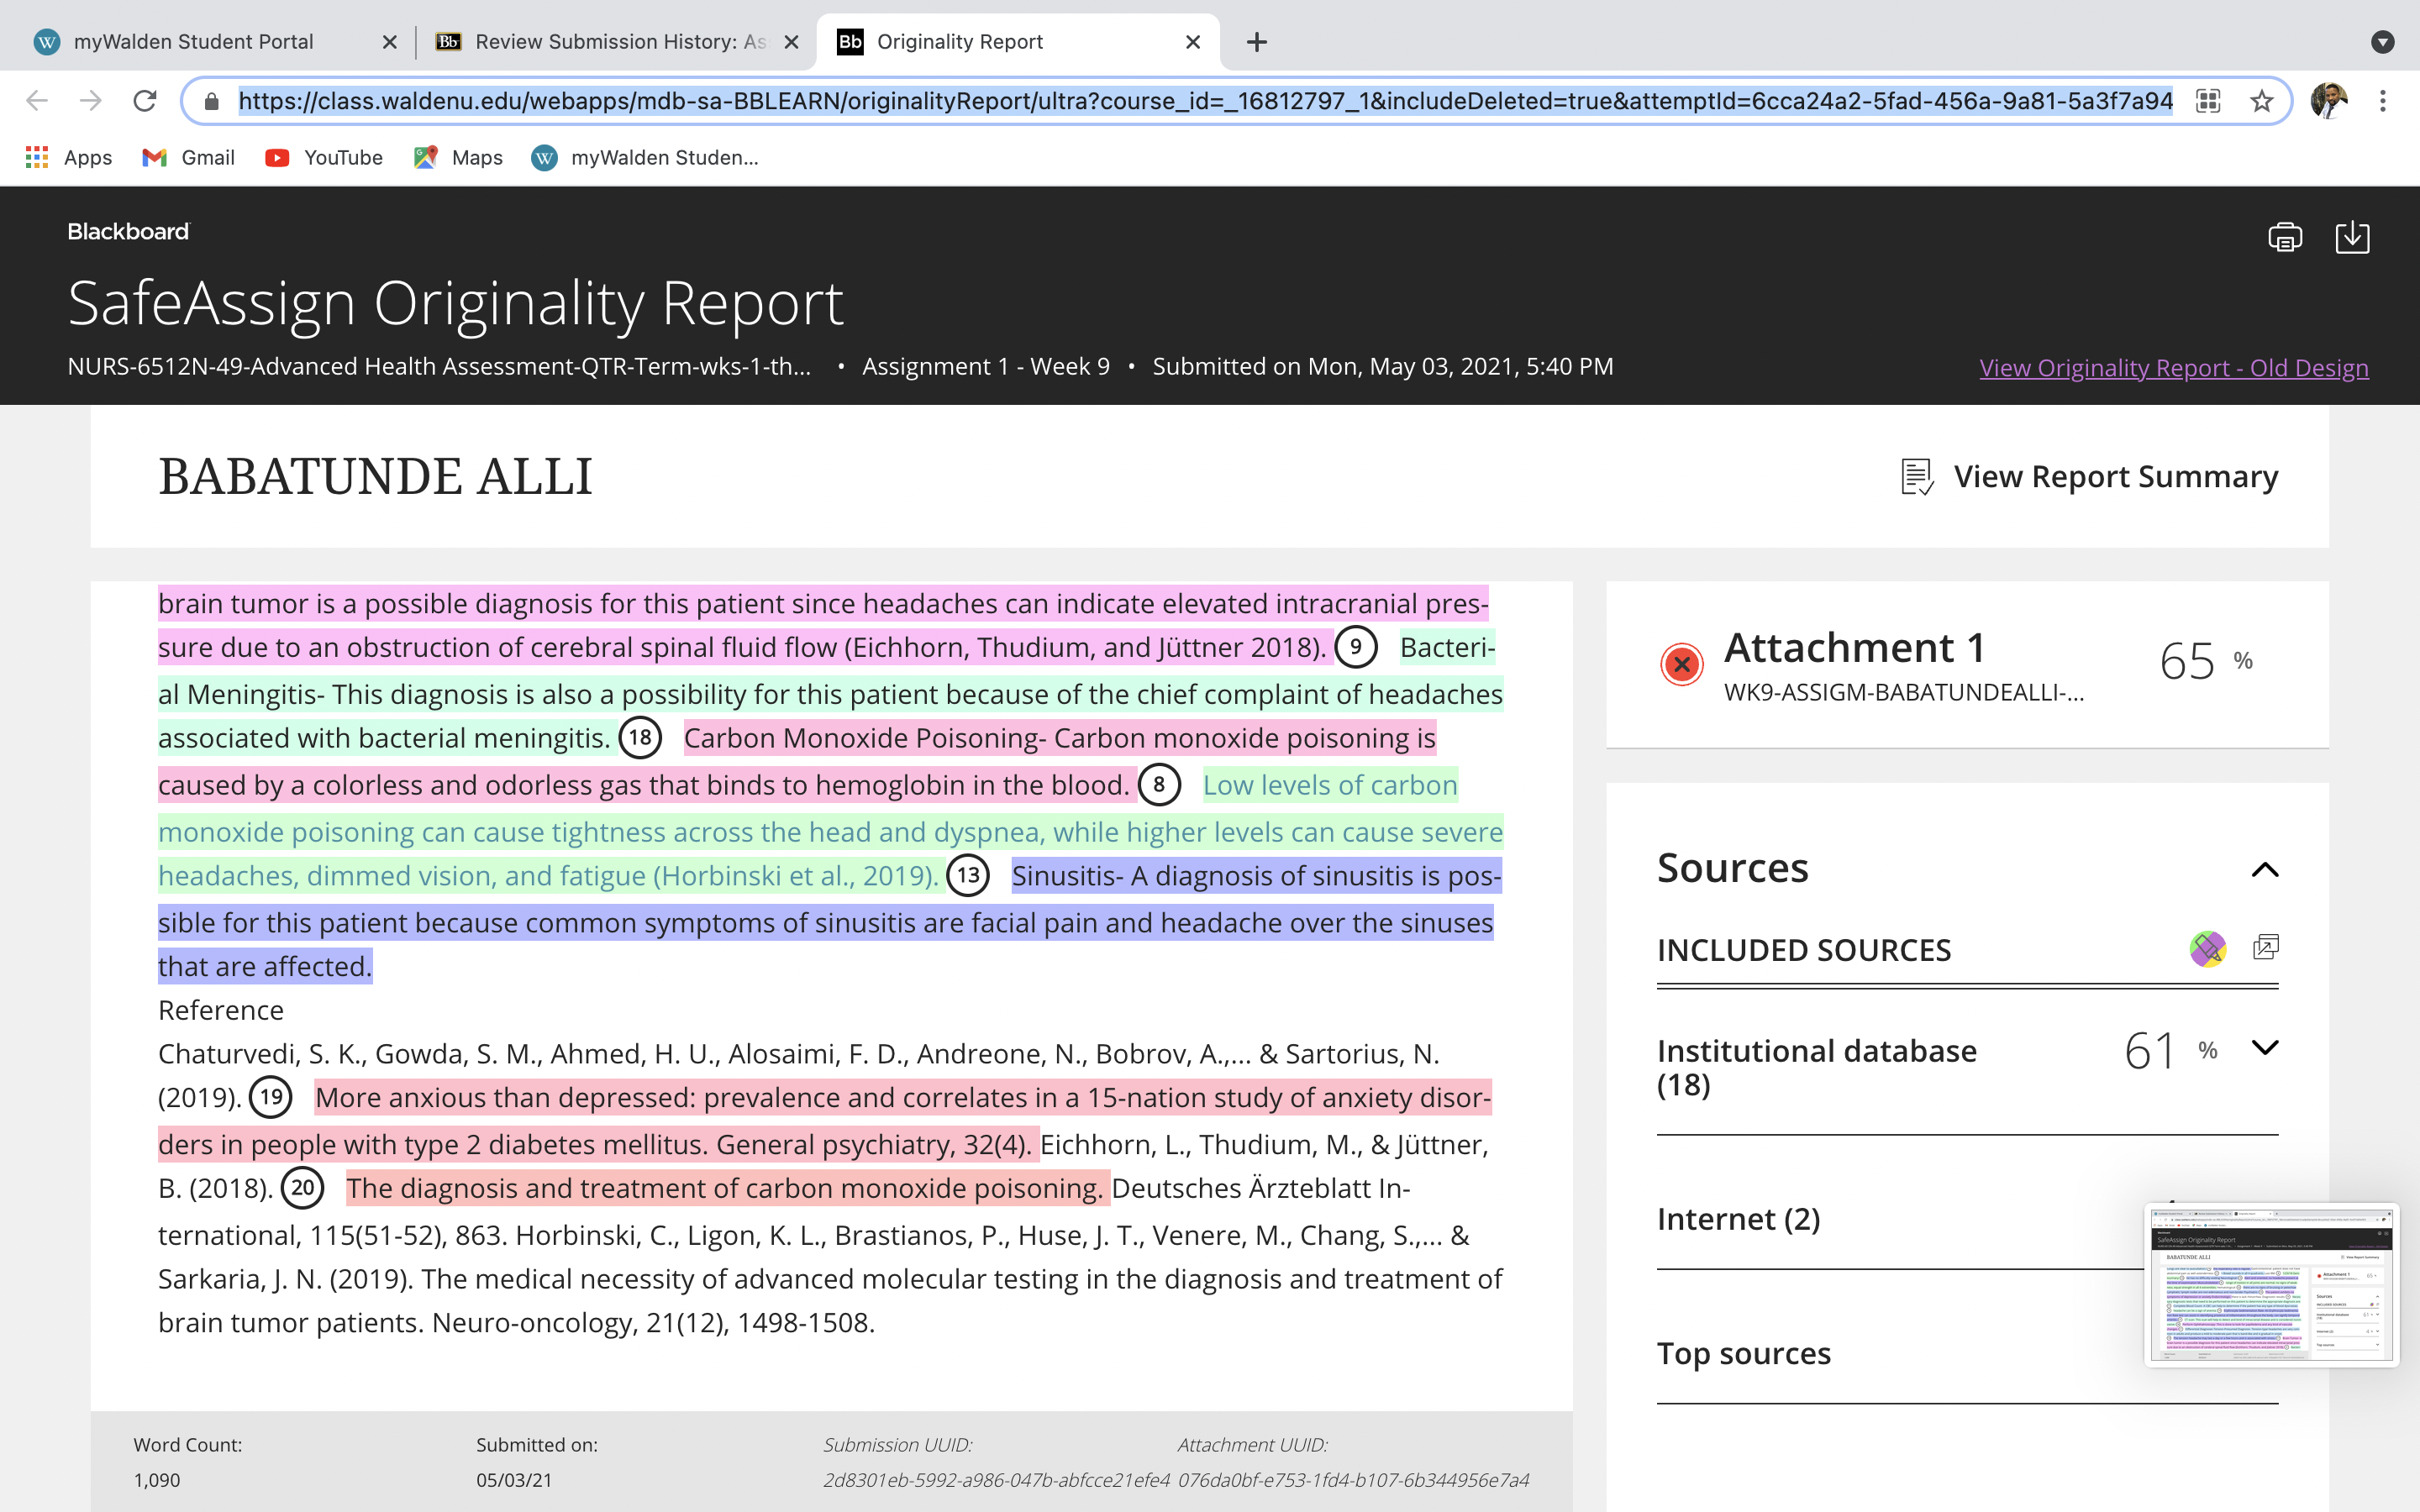This screenshot has height=1512, width=2420.
Task: Click the Word Count value 1,090
Action: [x=158, y=1480]
